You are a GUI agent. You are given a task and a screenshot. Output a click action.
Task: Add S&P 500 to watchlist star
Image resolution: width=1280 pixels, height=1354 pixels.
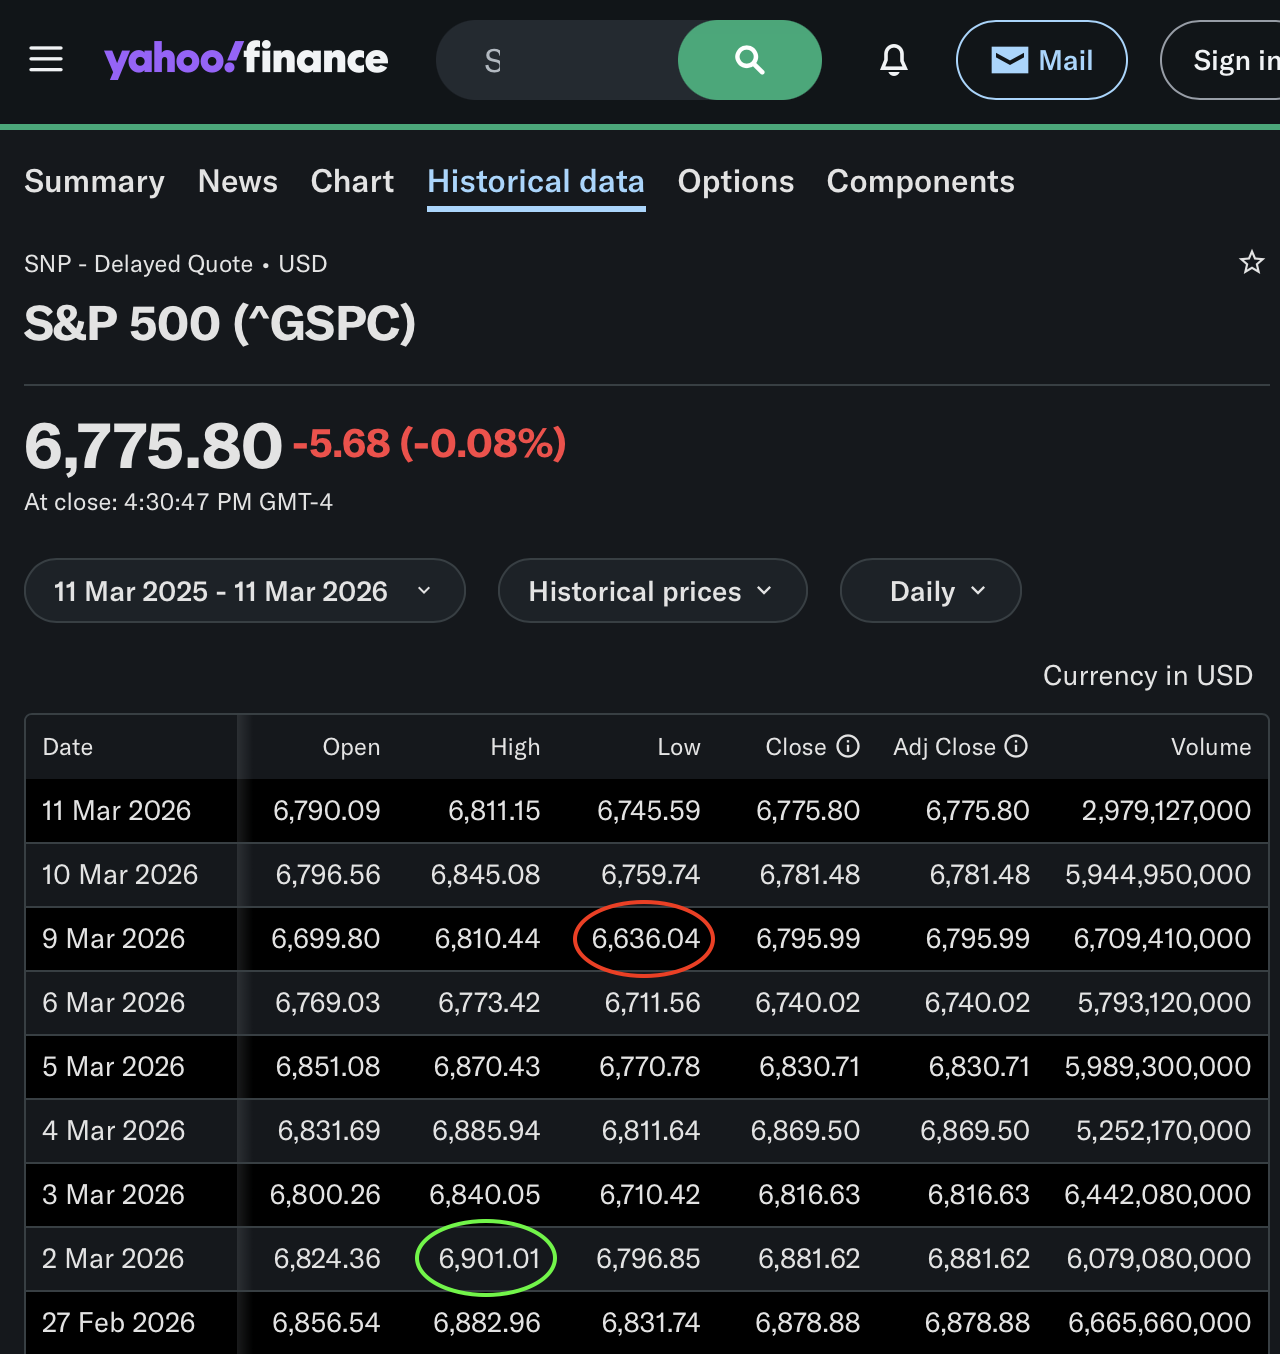coord(1252,263)
